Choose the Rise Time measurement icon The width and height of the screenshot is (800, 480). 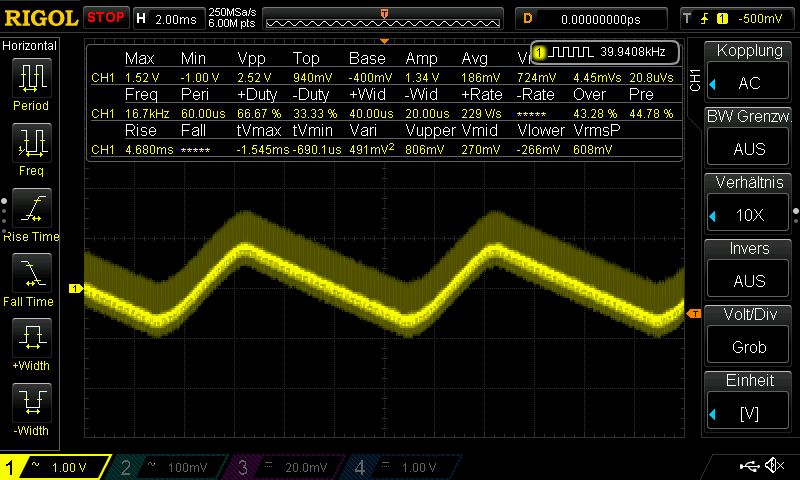31,209
